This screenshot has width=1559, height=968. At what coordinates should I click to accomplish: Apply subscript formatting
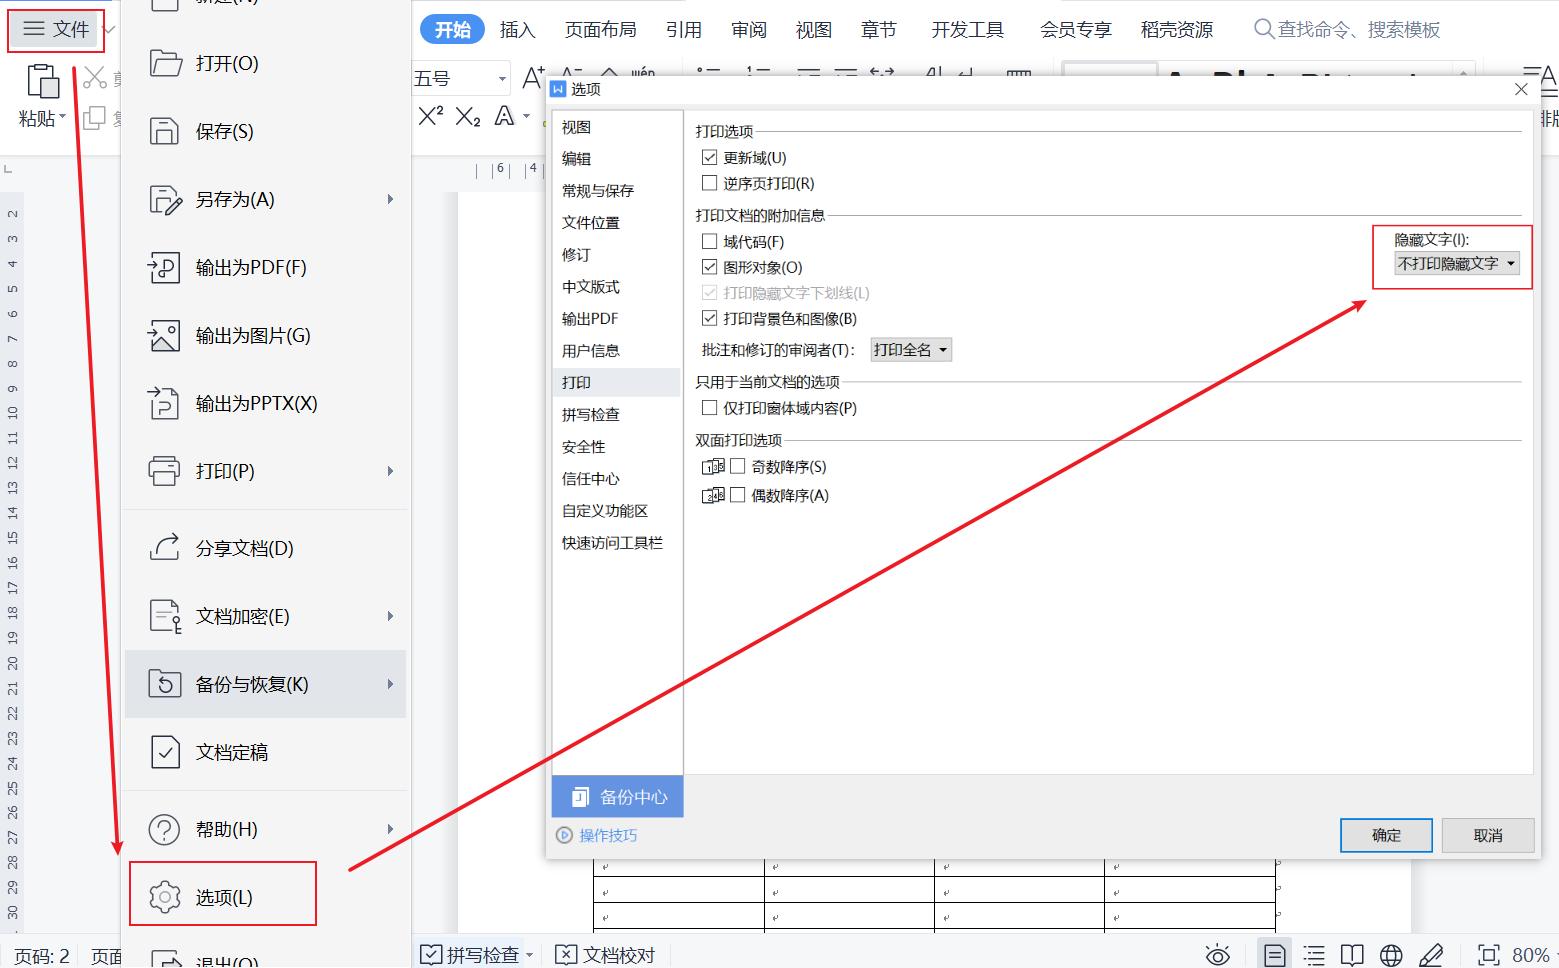click(x=466, y=118)
